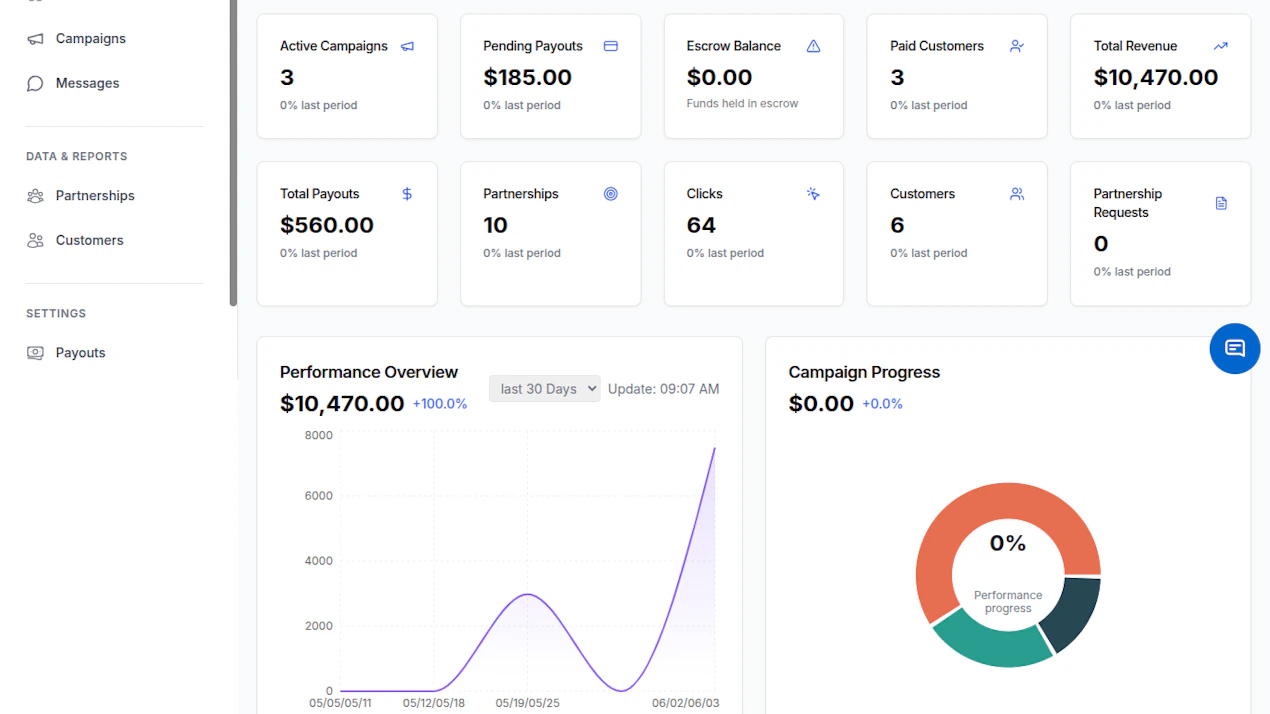Click the Partnership Requests count 0
This screenshot has width=1270, height=714.
tap(1101, 244)
